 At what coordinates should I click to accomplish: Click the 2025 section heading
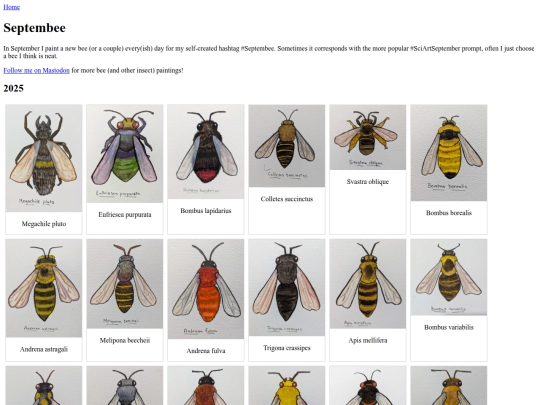pyautogui.click(x=13, y=89)
